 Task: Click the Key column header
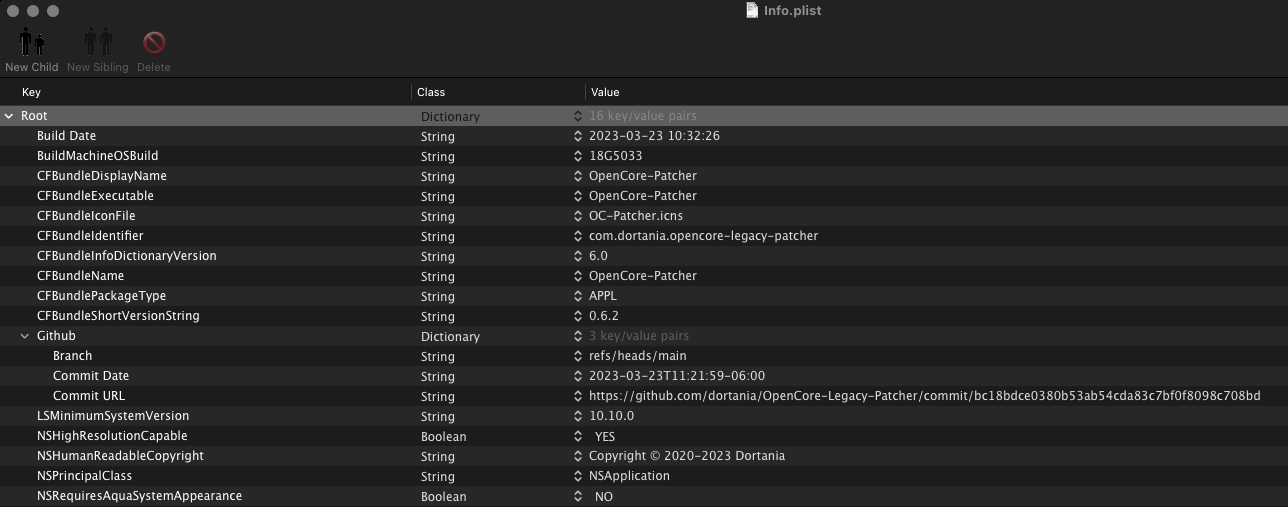pos(31,92)
